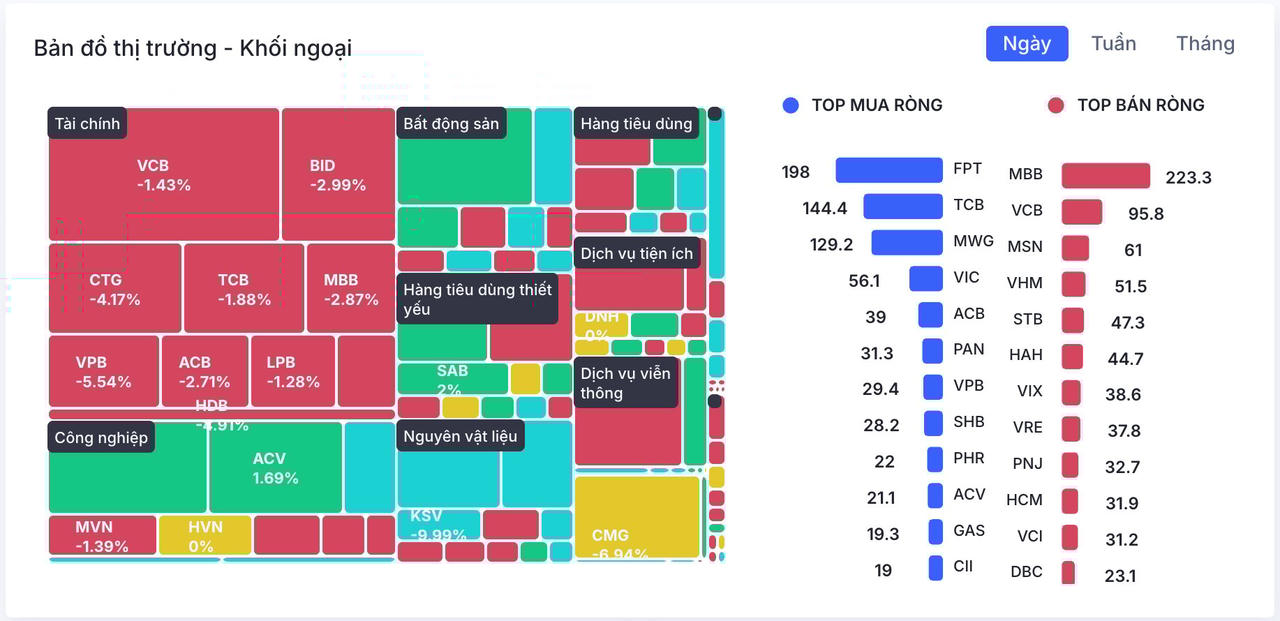Screen dimensions: 1280x621
Task: Open the VPB -5.54% treemap cell
Action: click(x=104, y=371)
